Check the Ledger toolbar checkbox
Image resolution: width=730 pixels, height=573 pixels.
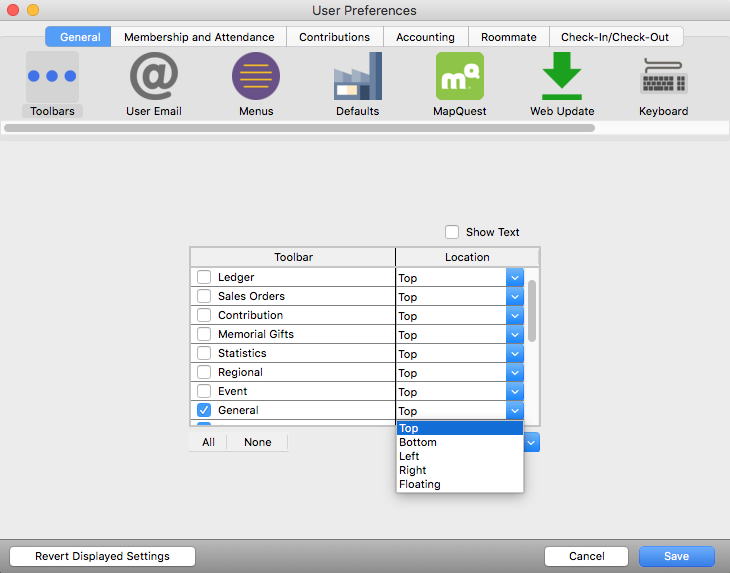[x=204, y=277]
